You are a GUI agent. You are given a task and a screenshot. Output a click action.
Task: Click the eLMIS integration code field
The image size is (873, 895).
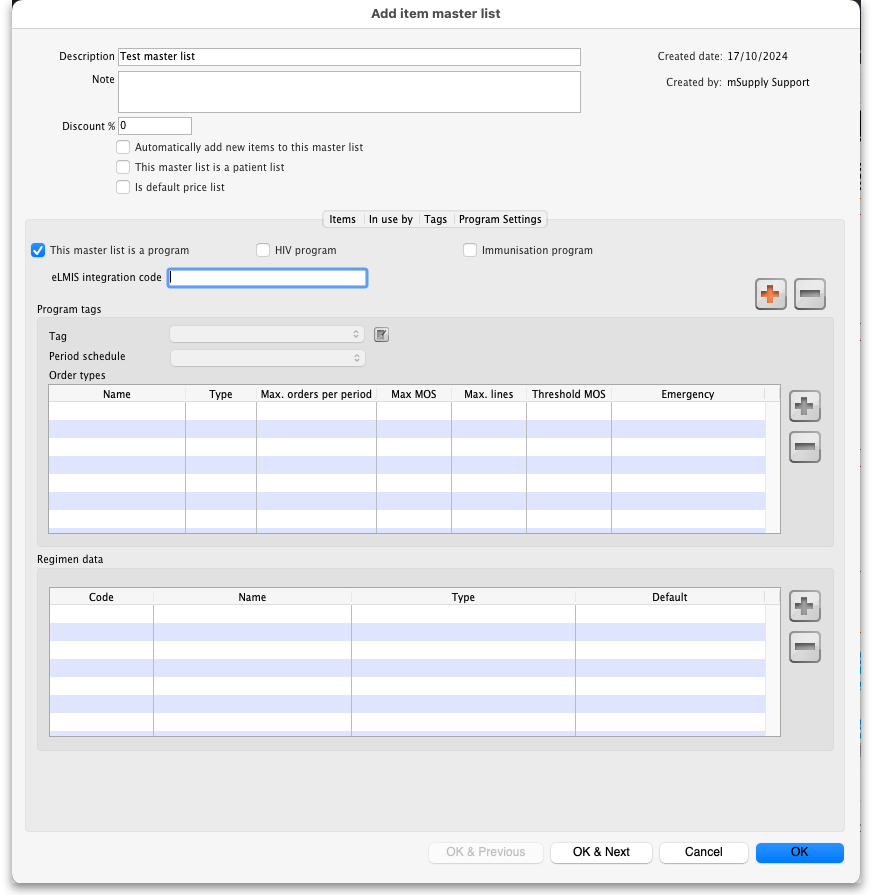coord(267,277)
